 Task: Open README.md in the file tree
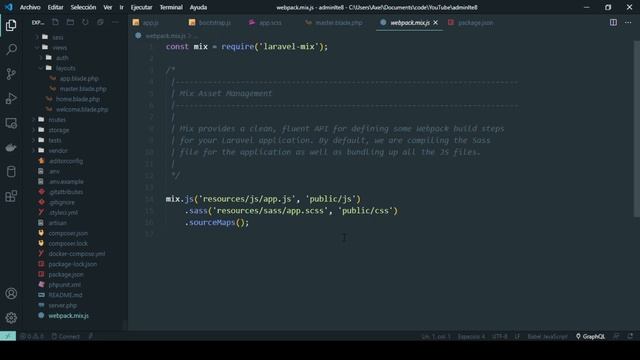[65, 295]
